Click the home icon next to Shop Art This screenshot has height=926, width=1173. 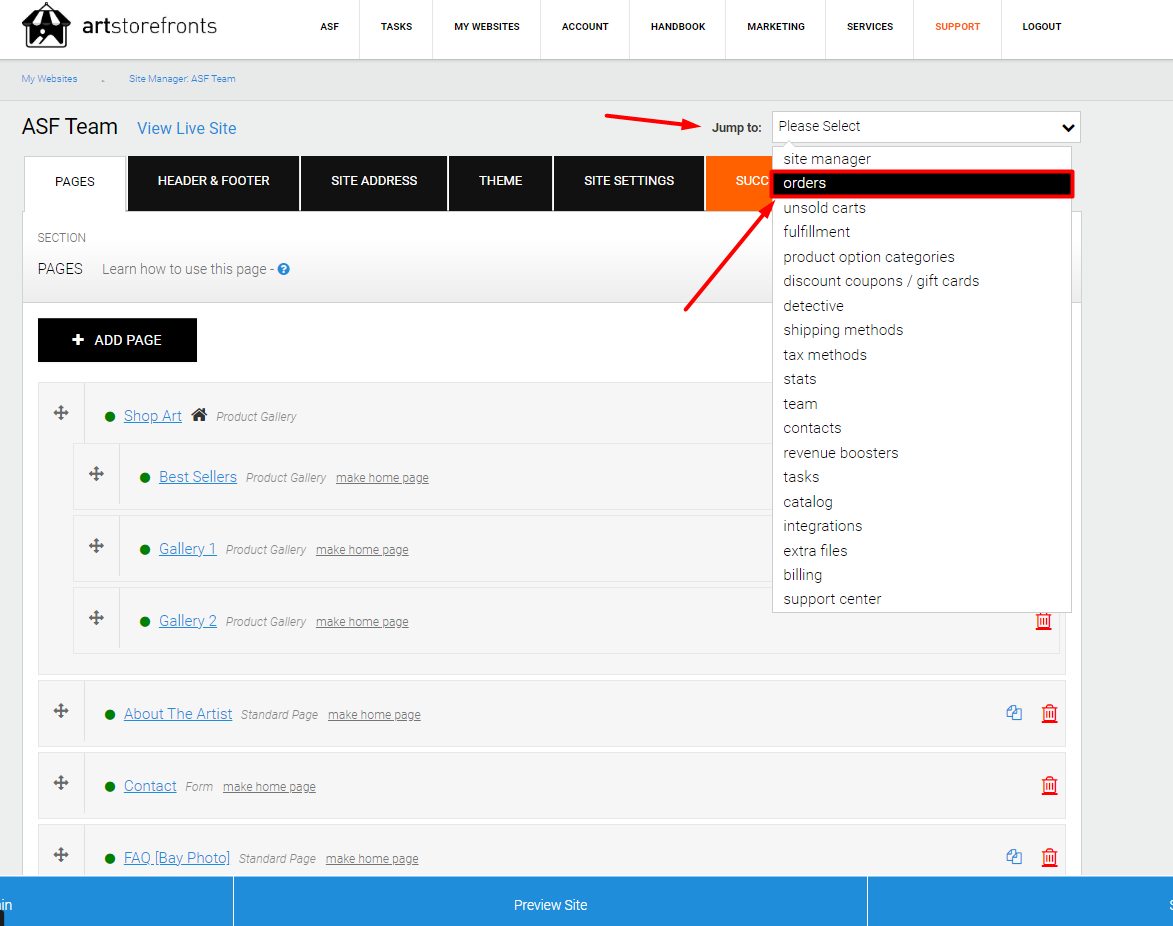pyautogui.click(x=199, y=414)
